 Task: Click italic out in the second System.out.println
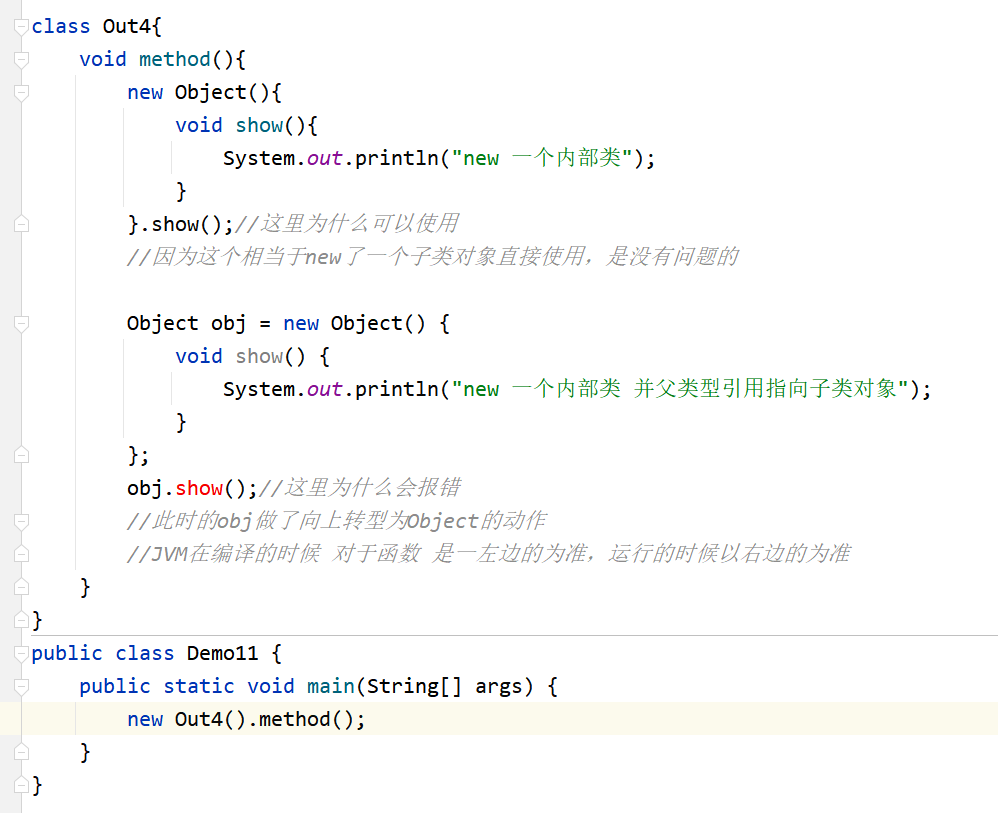(x=325, y=389)
